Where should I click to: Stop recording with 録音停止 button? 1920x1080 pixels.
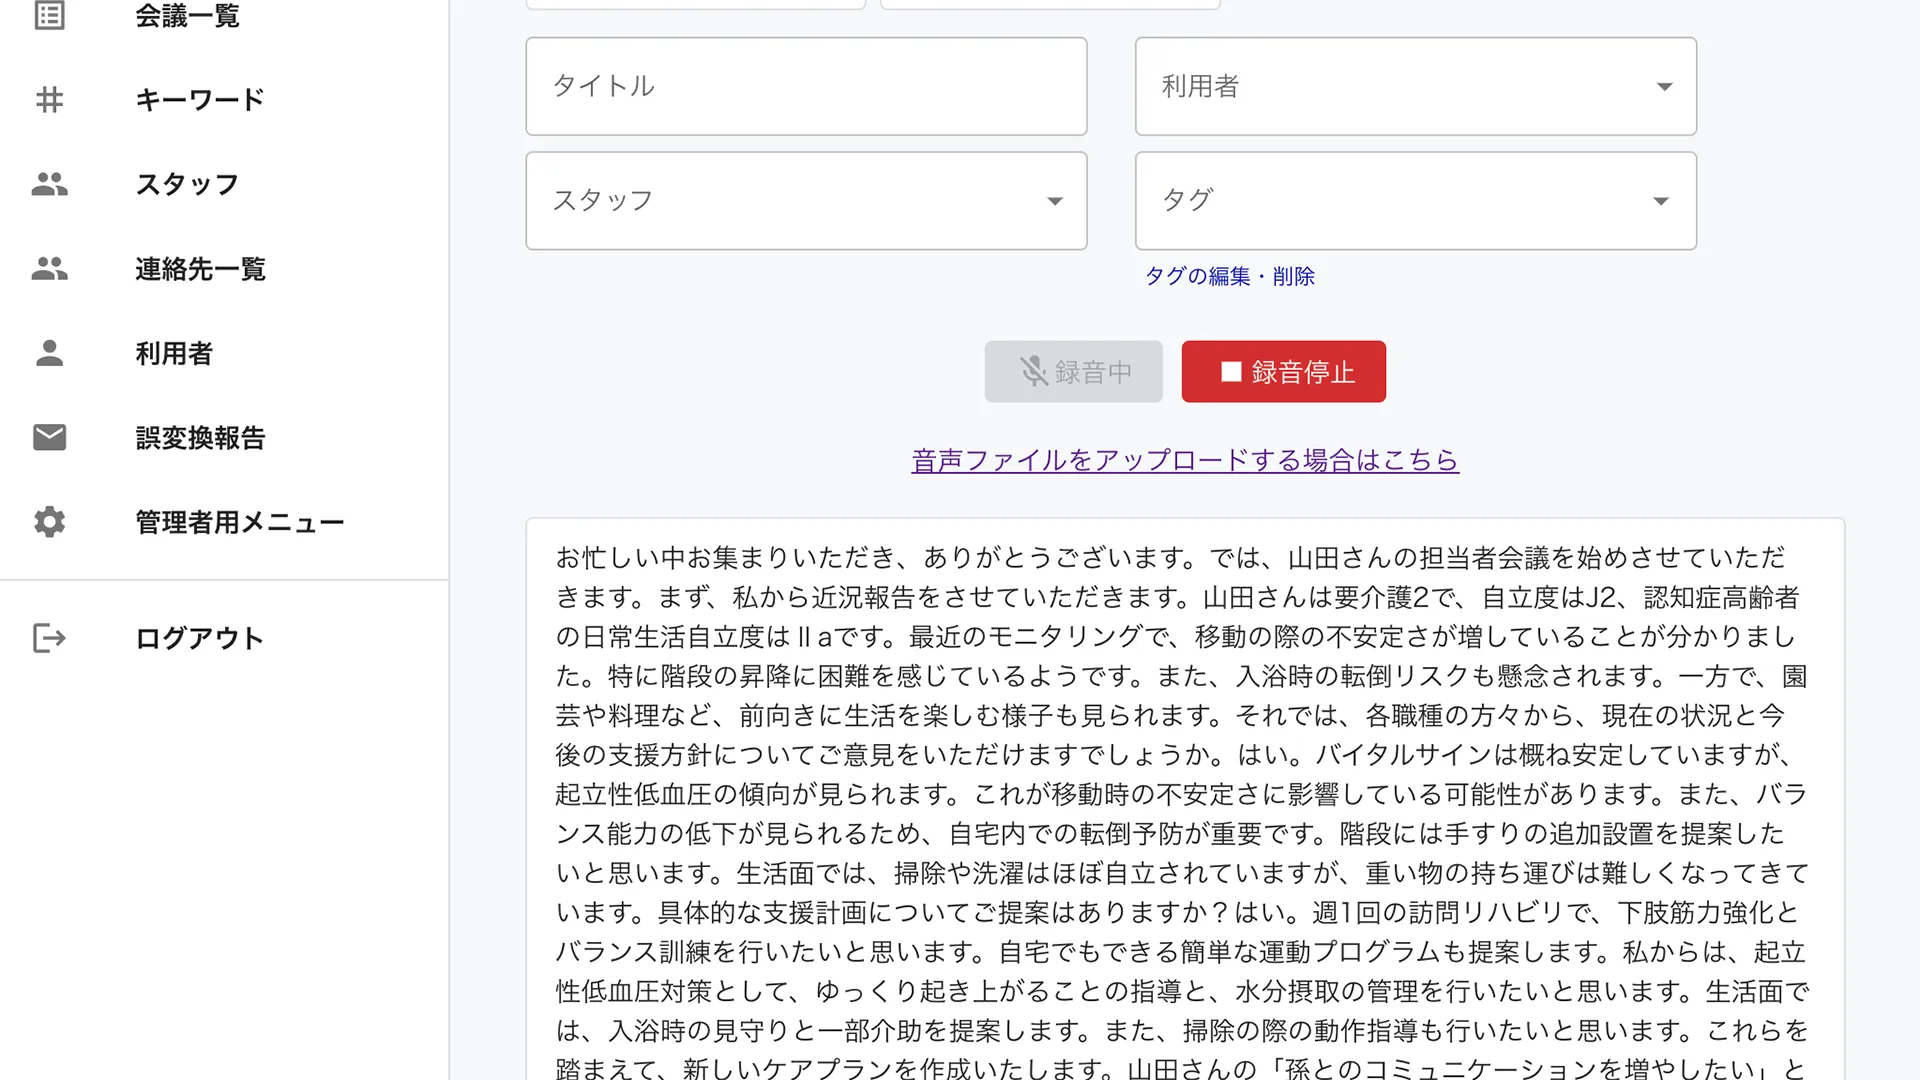pyautogui.click(x=1283, y=372)
